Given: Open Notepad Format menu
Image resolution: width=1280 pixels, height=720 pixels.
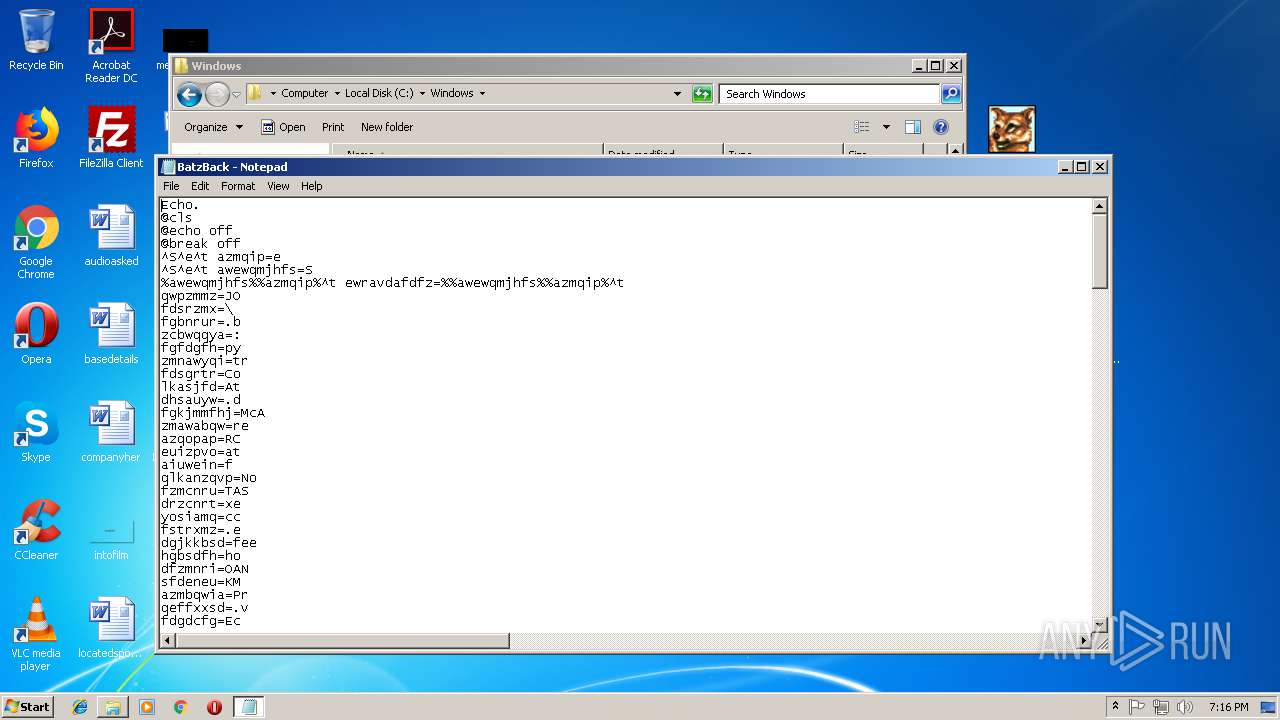Looking at the screenshot, I should click(238, 186).
